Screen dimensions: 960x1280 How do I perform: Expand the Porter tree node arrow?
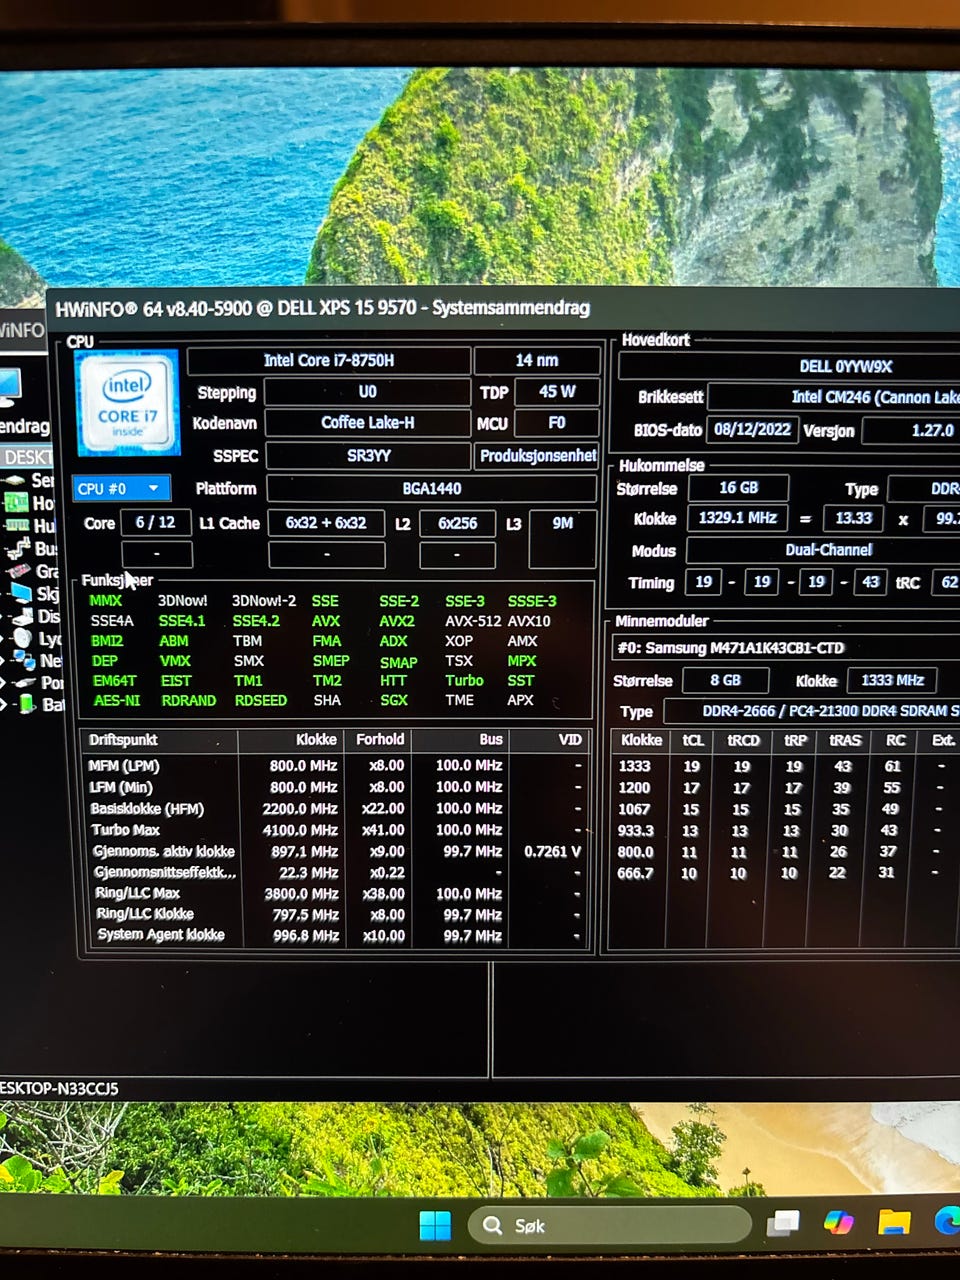pyautogui.click(x=4, y=682)
